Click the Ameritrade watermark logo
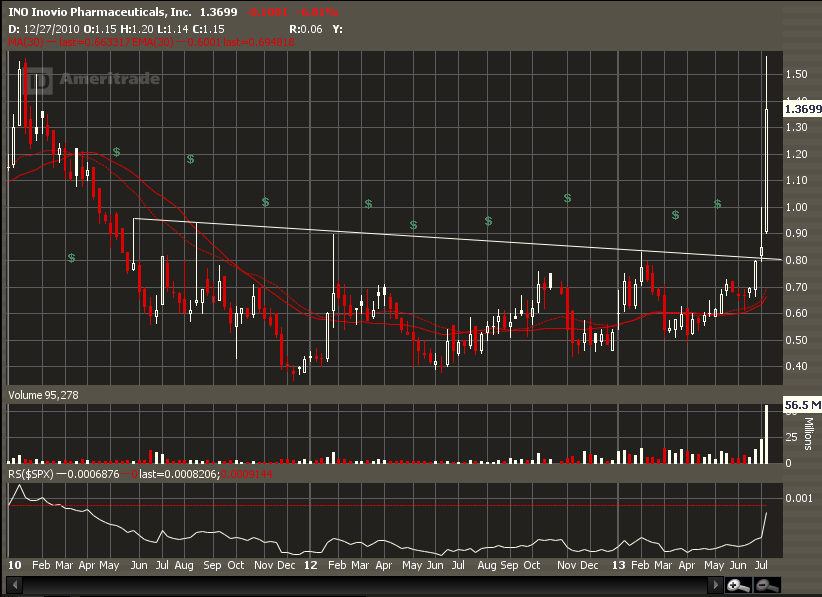This screenshot has height=597, width=822. coord(95,80)
